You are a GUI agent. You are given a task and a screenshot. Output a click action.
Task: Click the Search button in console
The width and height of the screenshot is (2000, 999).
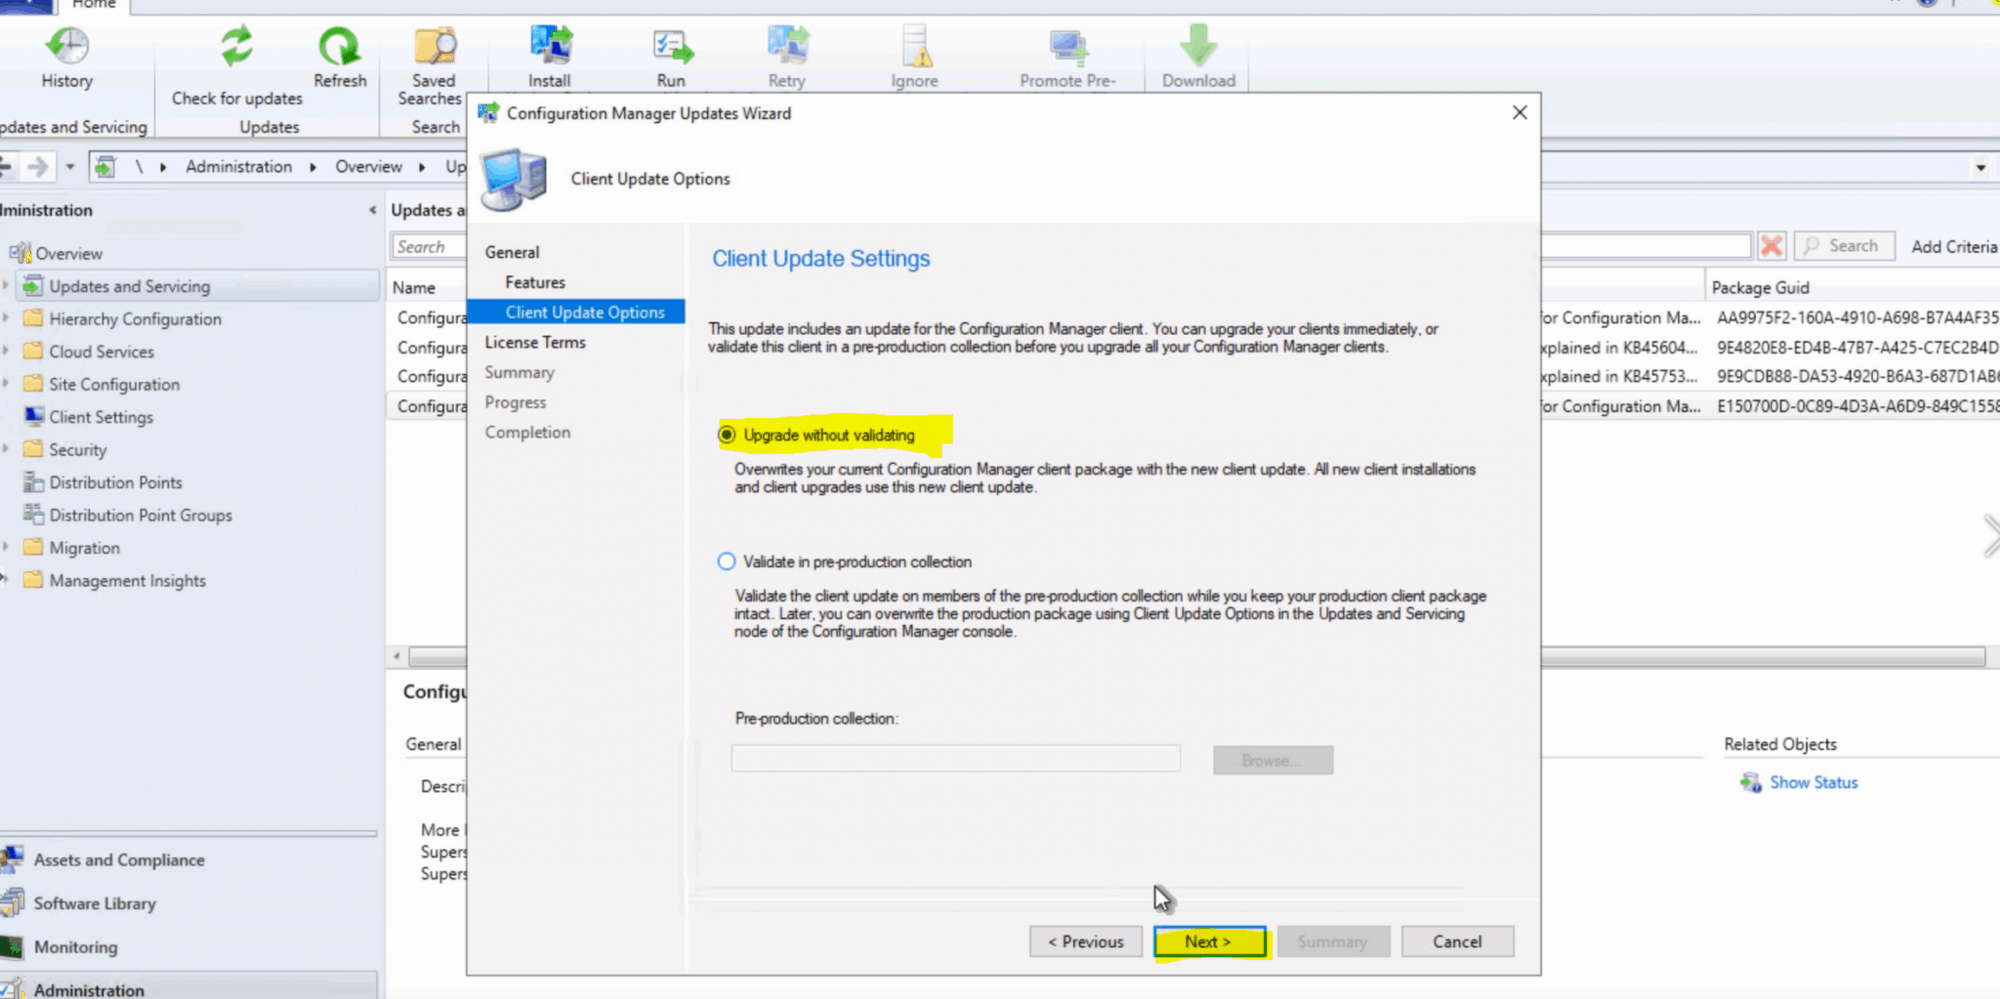point(1845,246)
